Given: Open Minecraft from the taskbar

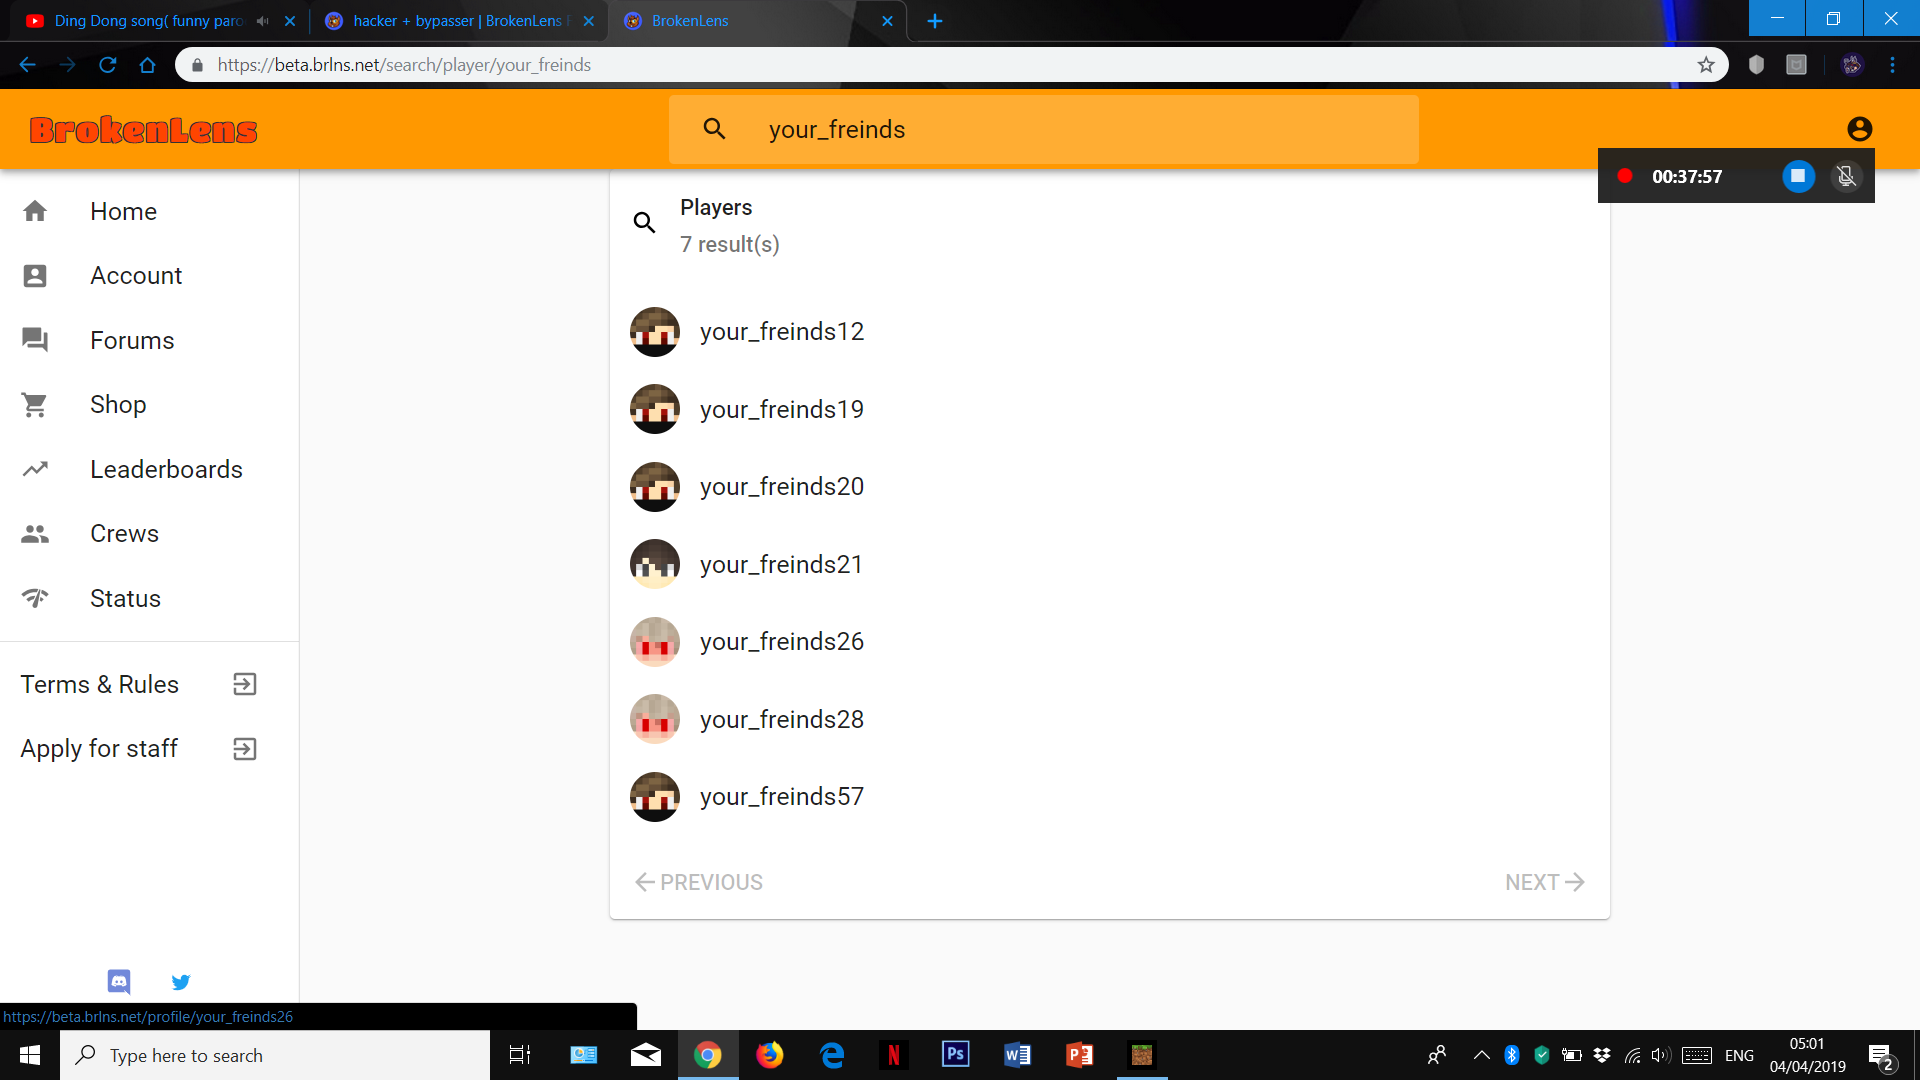Looking at the screenshot, I should coord(1142,1055).
